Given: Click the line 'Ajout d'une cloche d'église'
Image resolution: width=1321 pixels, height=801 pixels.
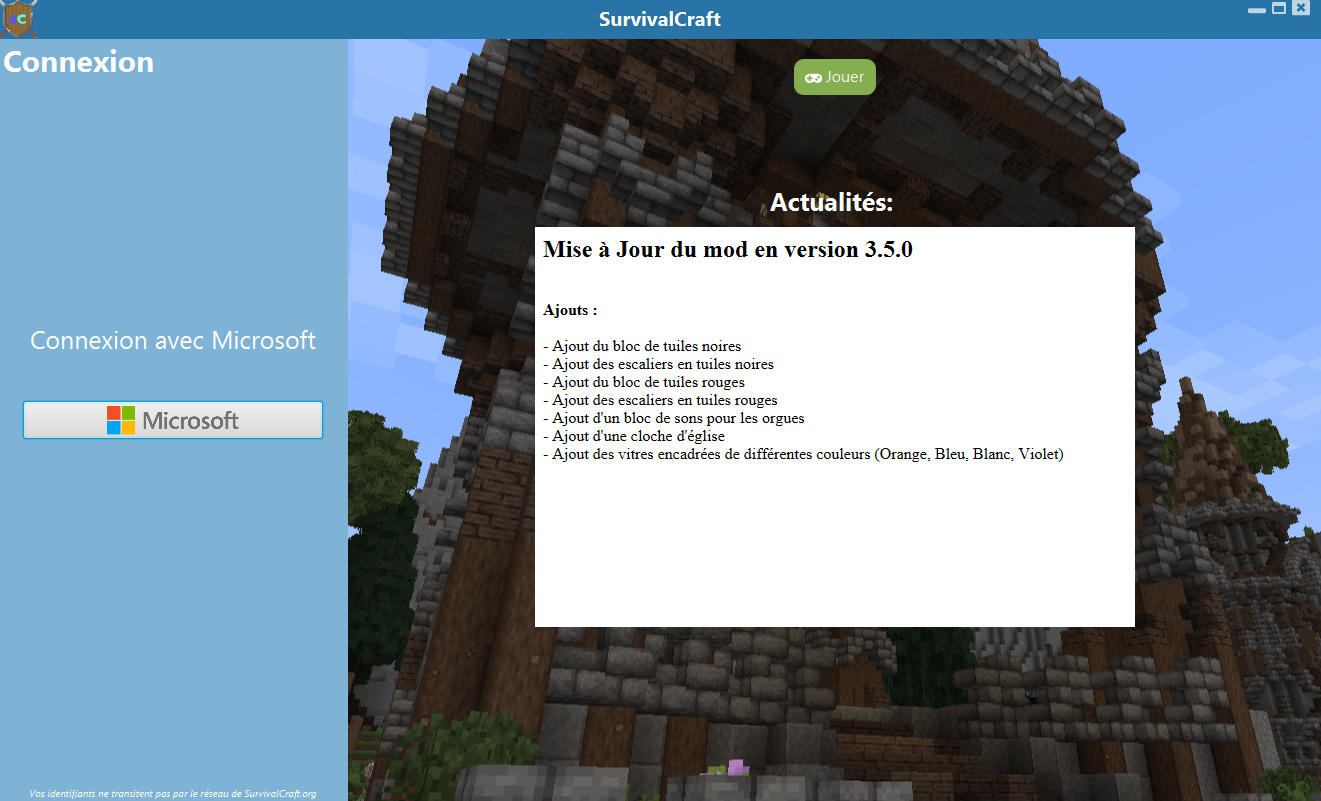Looking at the screenshot, I should (634, 436).
